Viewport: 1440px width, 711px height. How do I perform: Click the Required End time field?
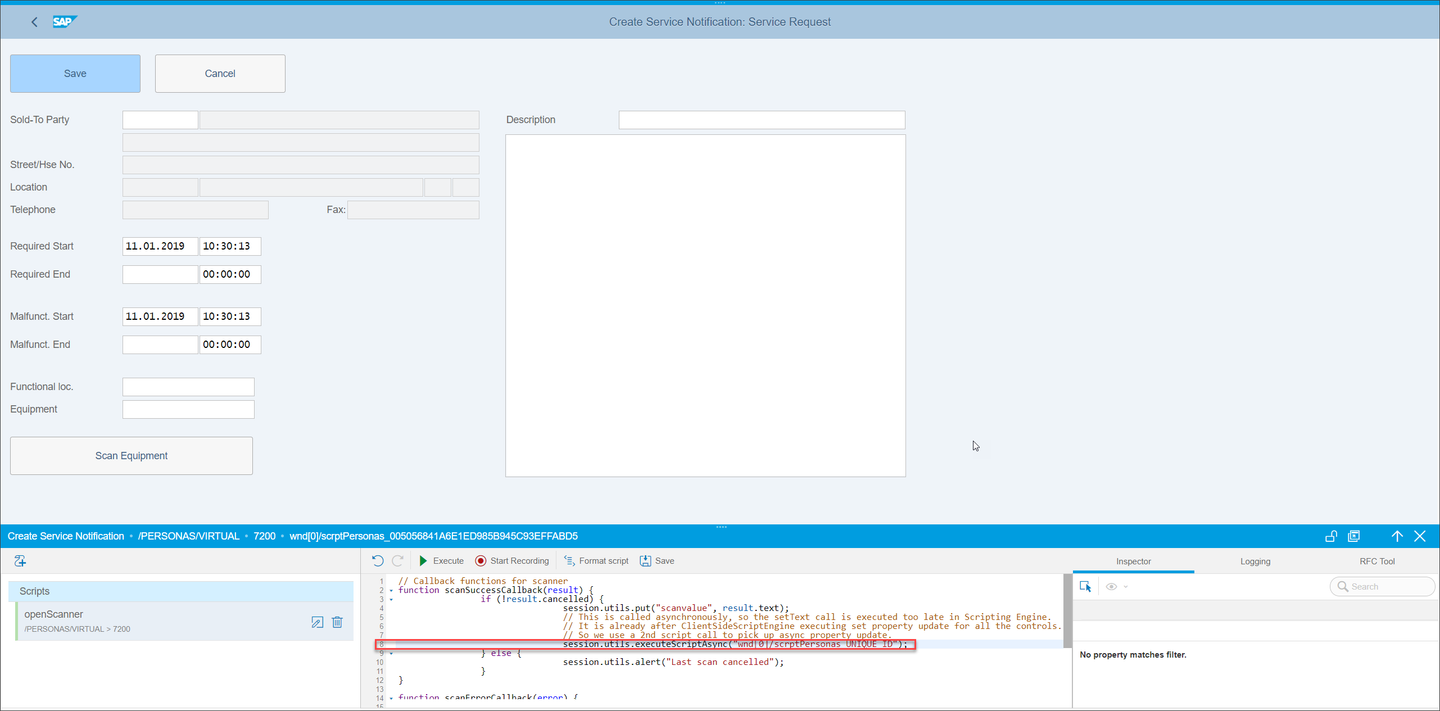(230, 274)
